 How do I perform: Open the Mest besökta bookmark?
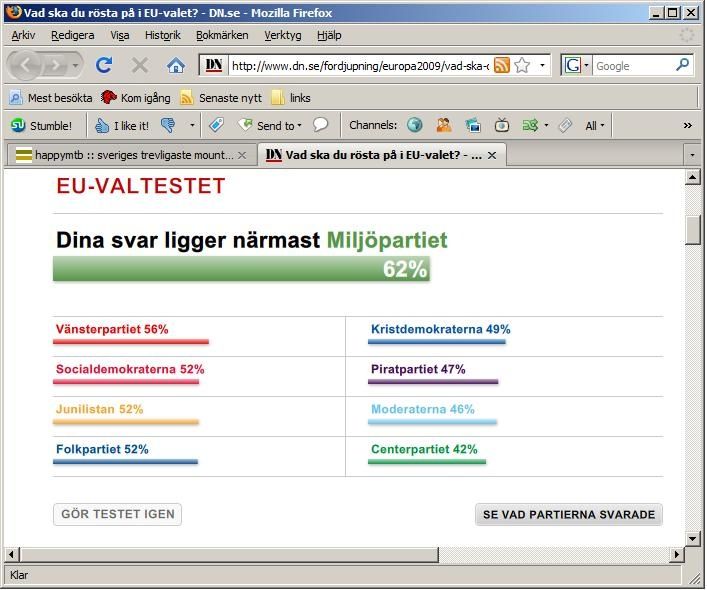coord(51,98)
